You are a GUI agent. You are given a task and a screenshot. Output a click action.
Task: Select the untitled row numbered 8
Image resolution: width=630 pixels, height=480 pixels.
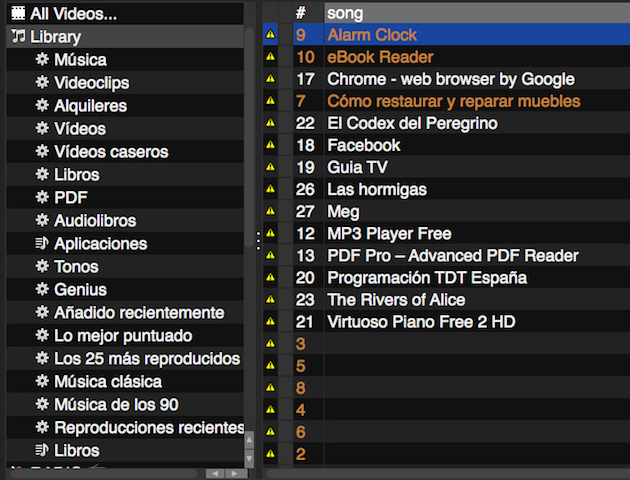(446, 388)
